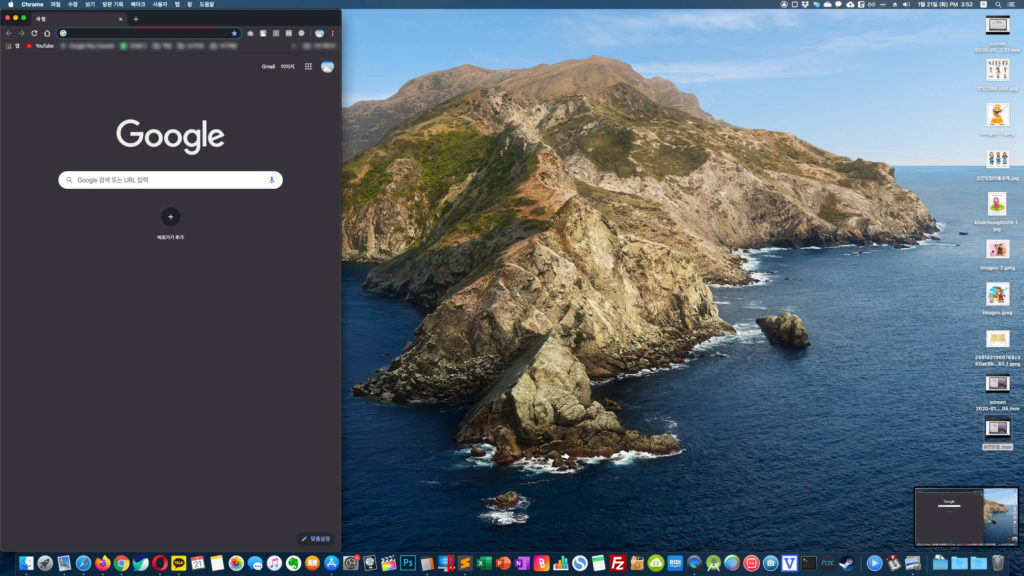The image size is (1024, 576).
Task: Open the screenshot preview thumbnail
Action: (x=966, y=517)
